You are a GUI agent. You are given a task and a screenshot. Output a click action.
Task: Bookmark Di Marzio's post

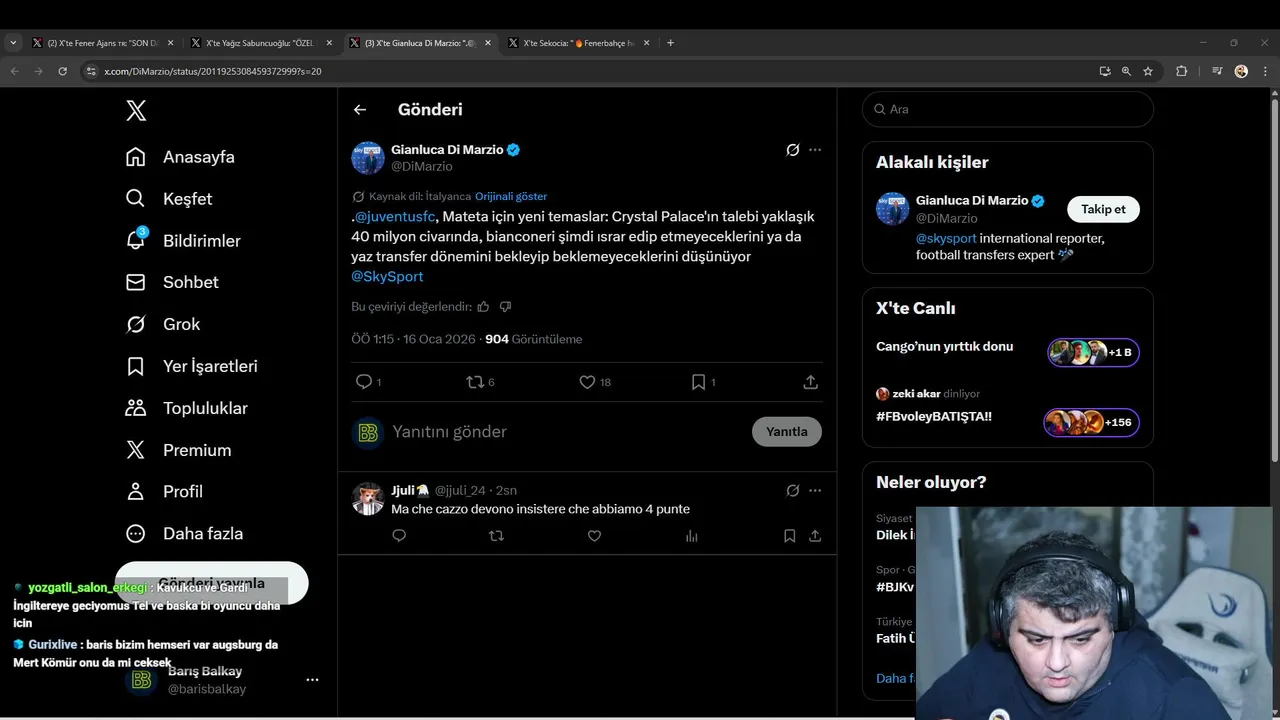[698, 382]
